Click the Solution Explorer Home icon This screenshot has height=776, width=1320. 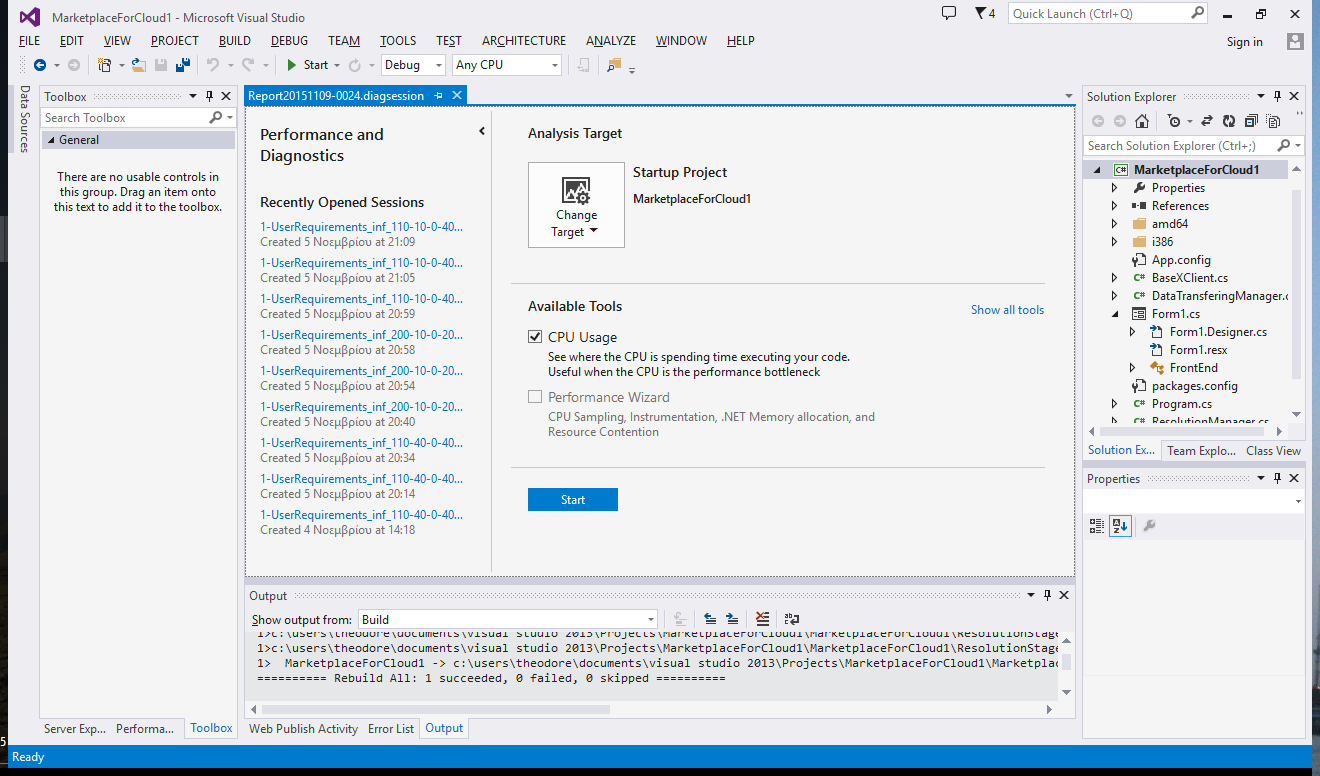tap(1142, 121)
